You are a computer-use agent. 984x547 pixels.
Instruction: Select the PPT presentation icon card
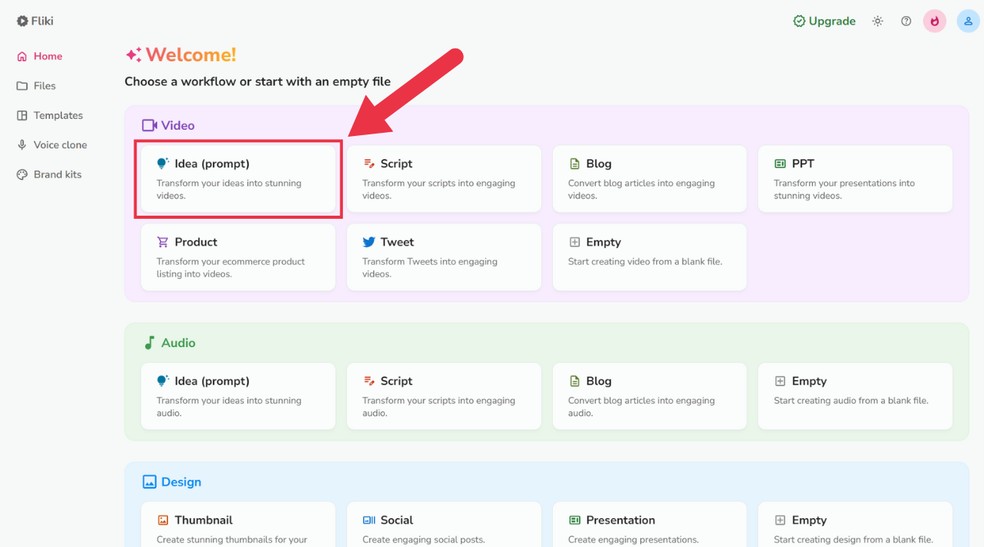[780, 164]
